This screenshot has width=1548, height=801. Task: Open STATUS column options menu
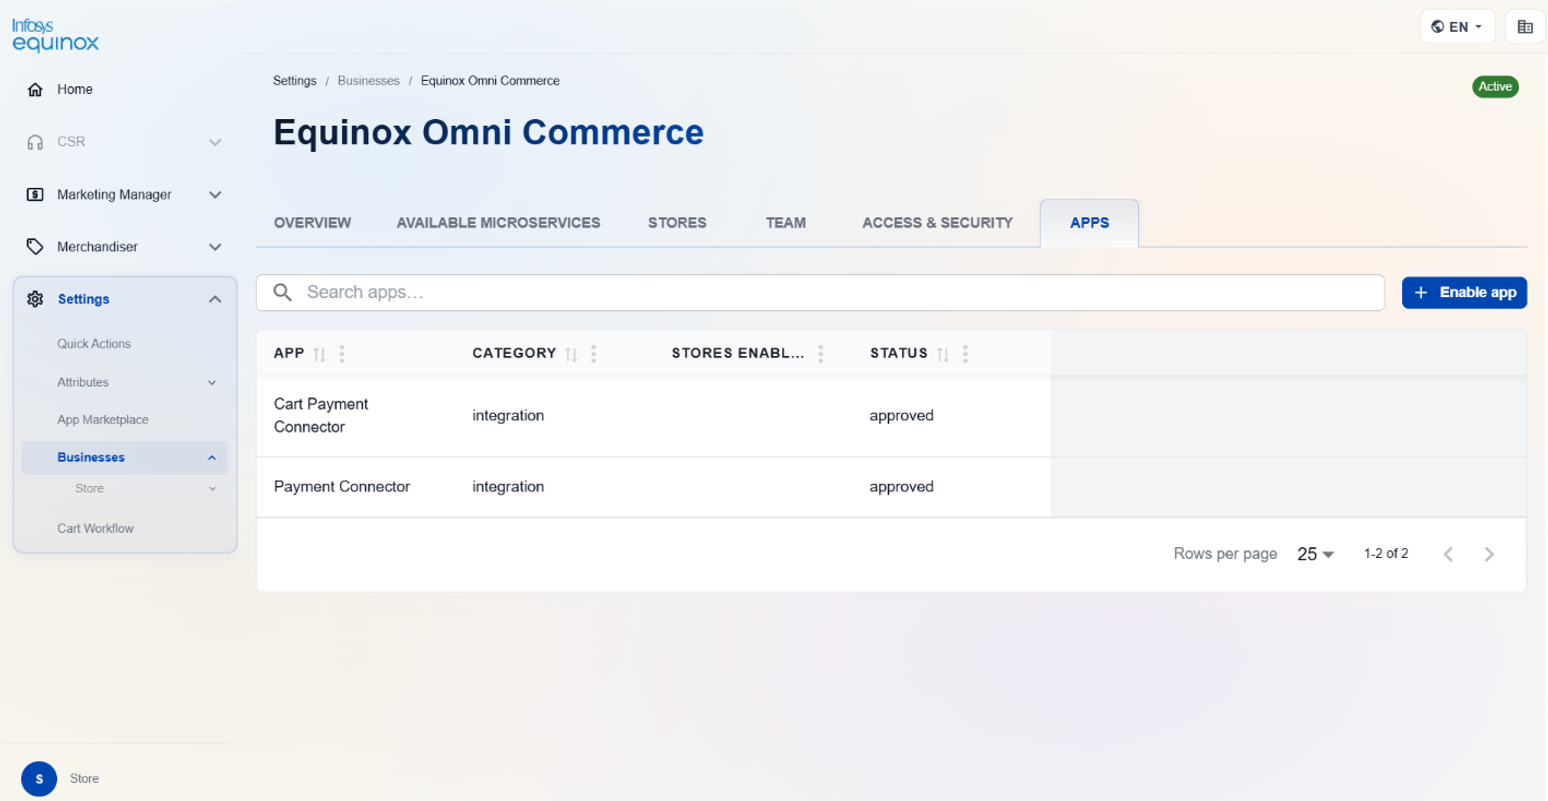[965, 354]
